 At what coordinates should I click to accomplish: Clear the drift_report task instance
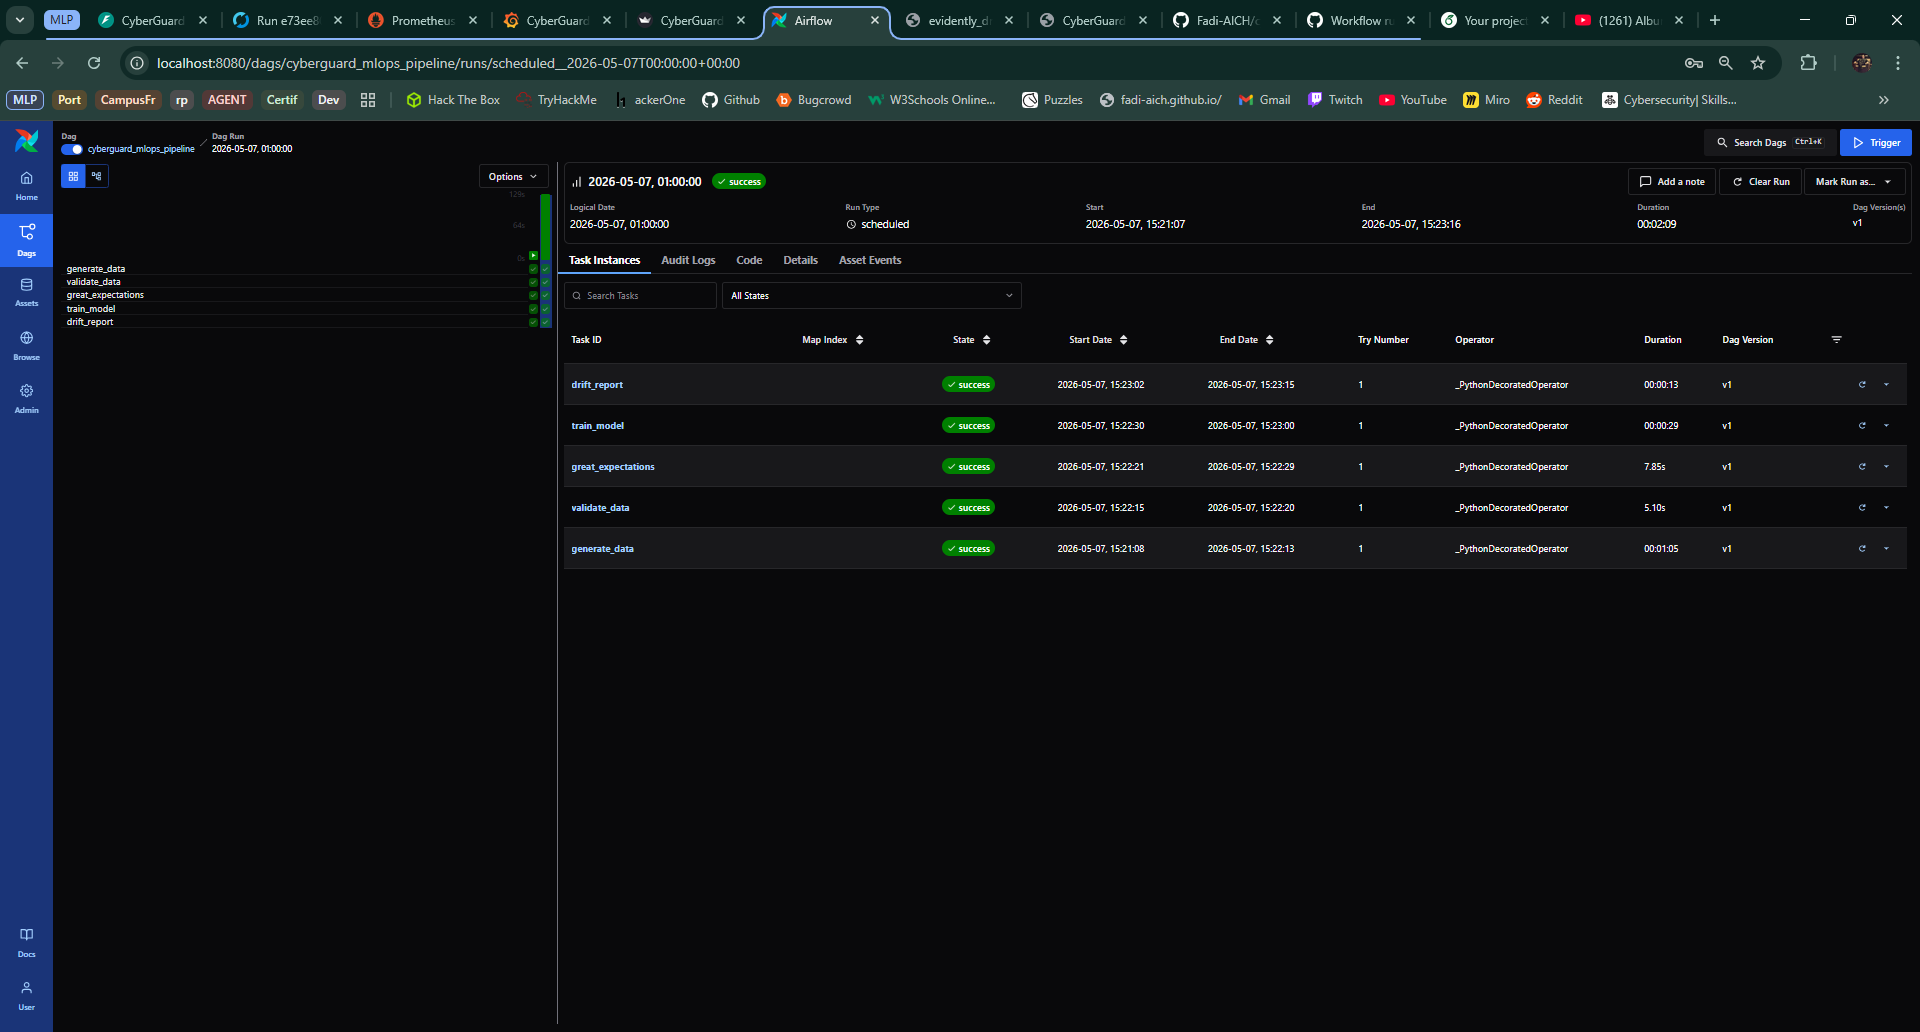click(x=1862, y=385)
